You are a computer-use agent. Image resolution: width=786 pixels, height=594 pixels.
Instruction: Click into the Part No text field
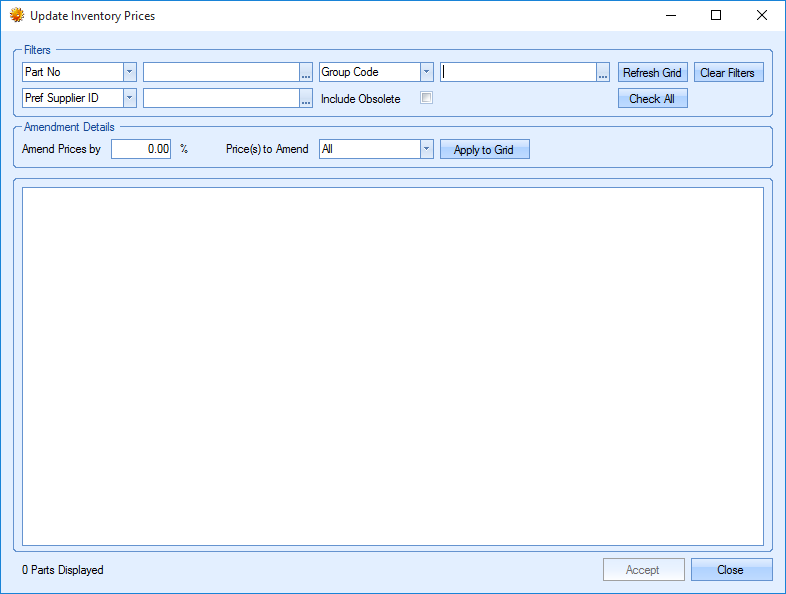pos(221,72)
